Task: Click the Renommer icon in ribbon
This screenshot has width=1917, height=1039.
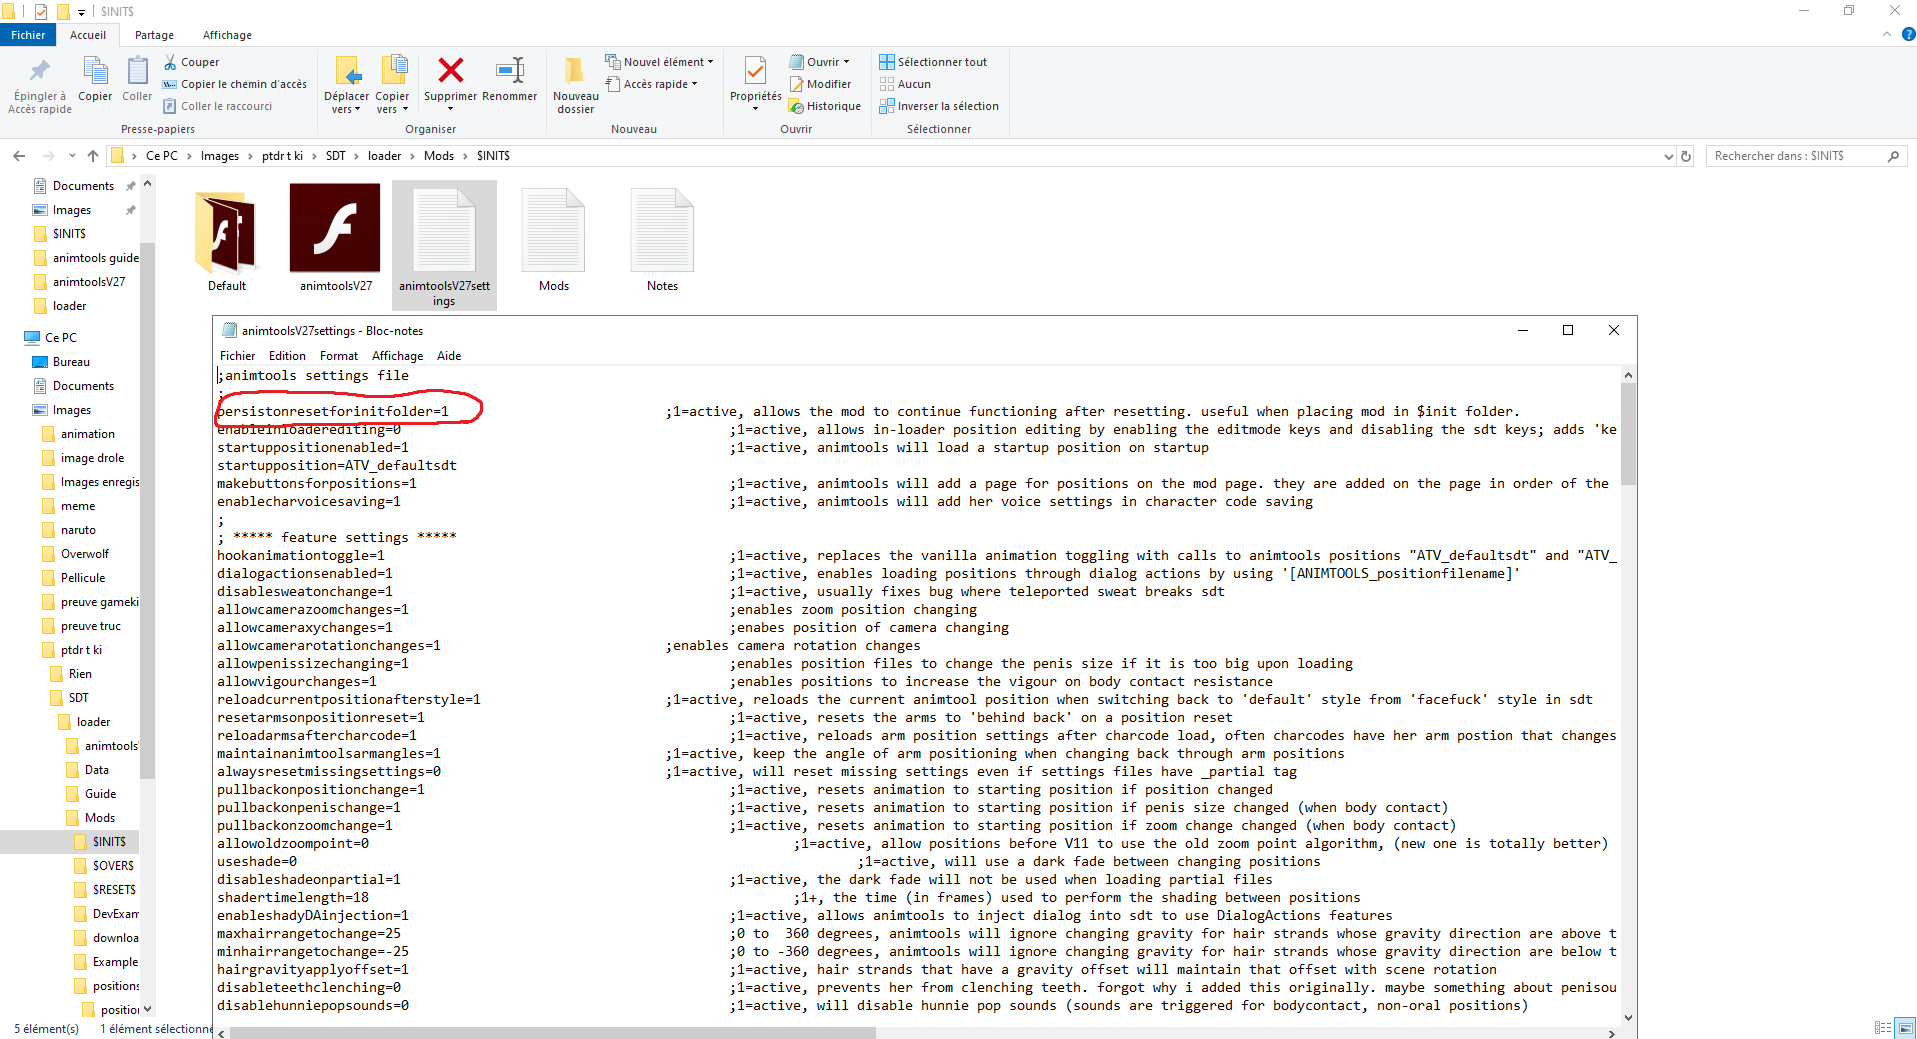Action: [509, 71]
